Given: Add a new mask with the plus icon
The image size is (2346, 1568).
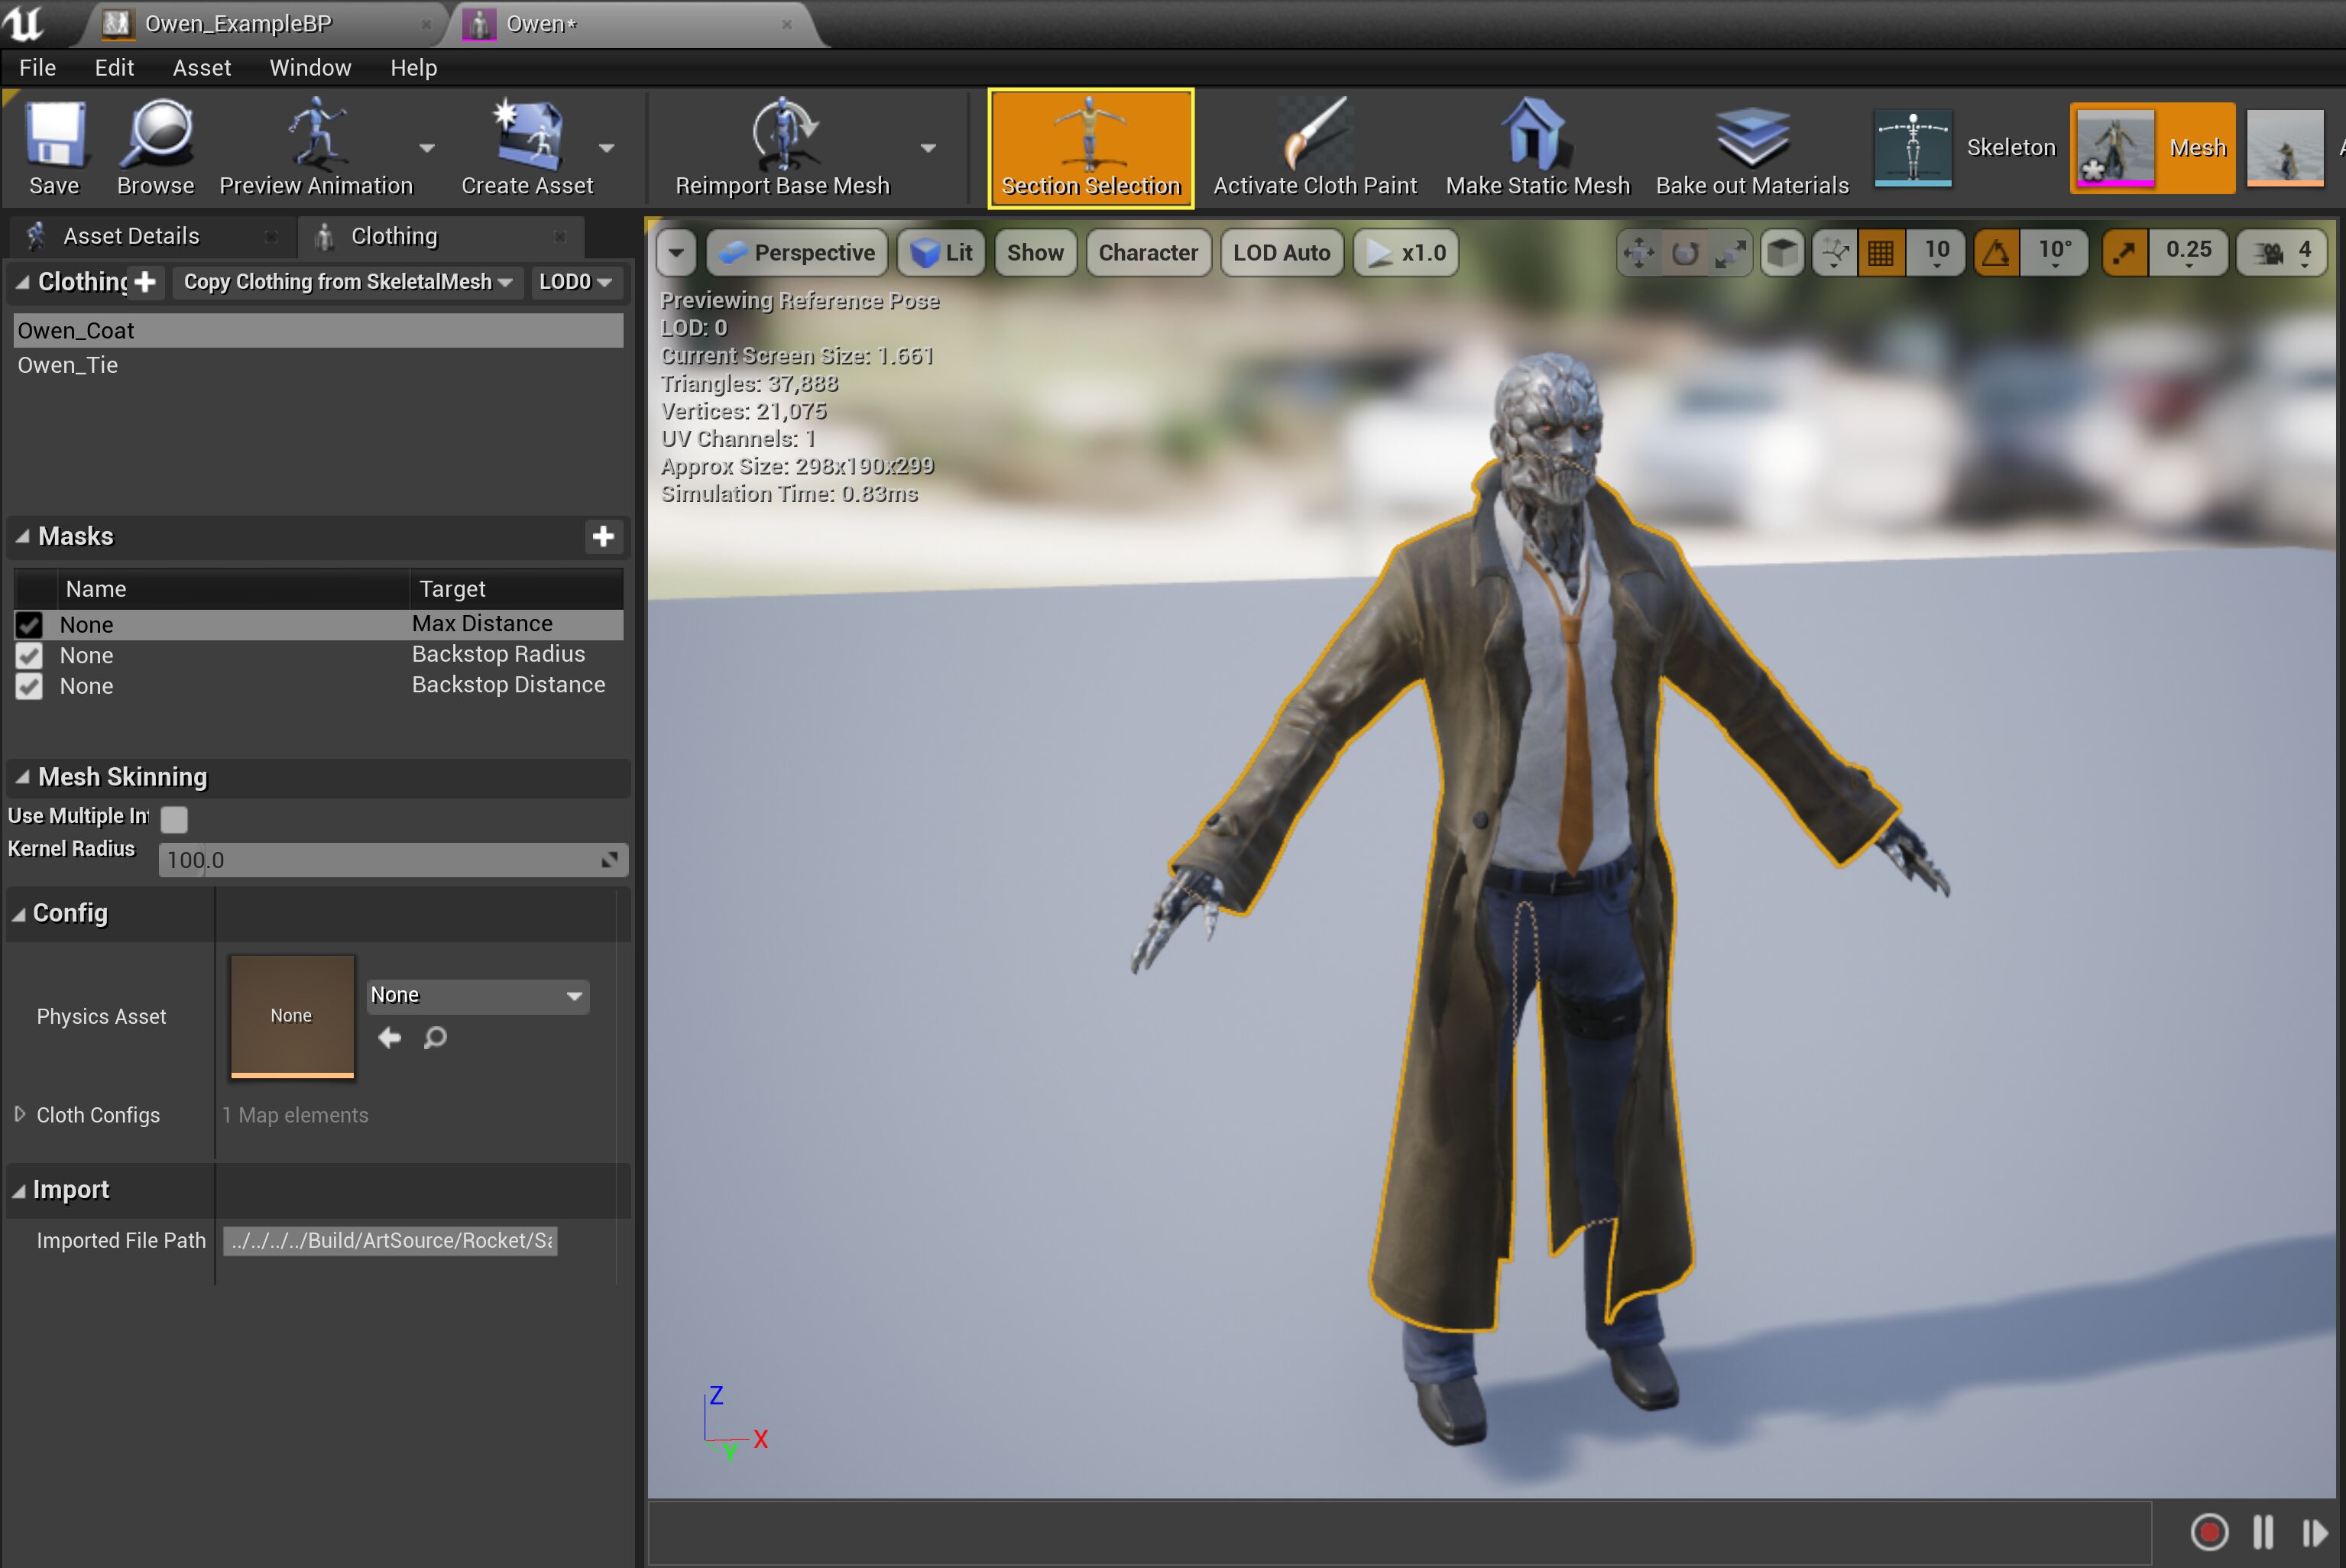Looking at the screenshot, I should tap(602, 536).
